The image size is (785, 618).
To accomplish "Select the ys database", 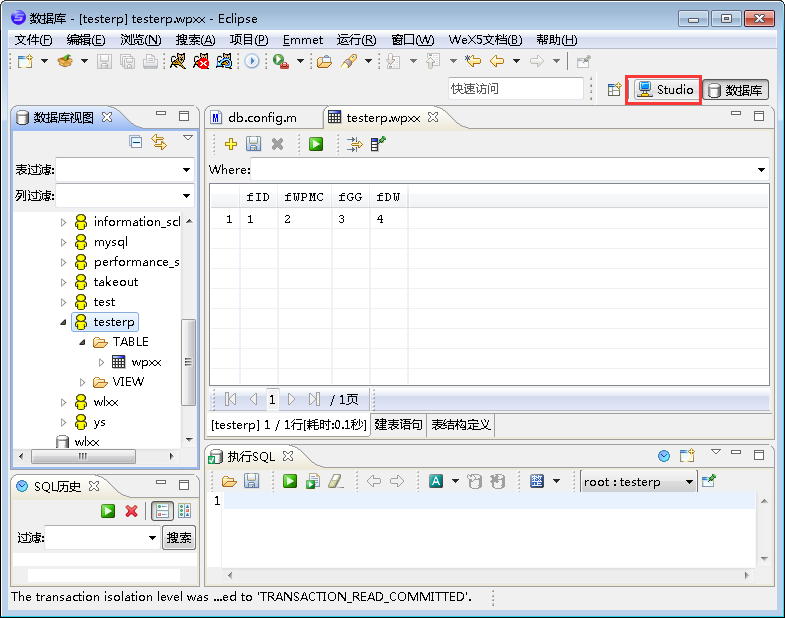I will (99, 422).
